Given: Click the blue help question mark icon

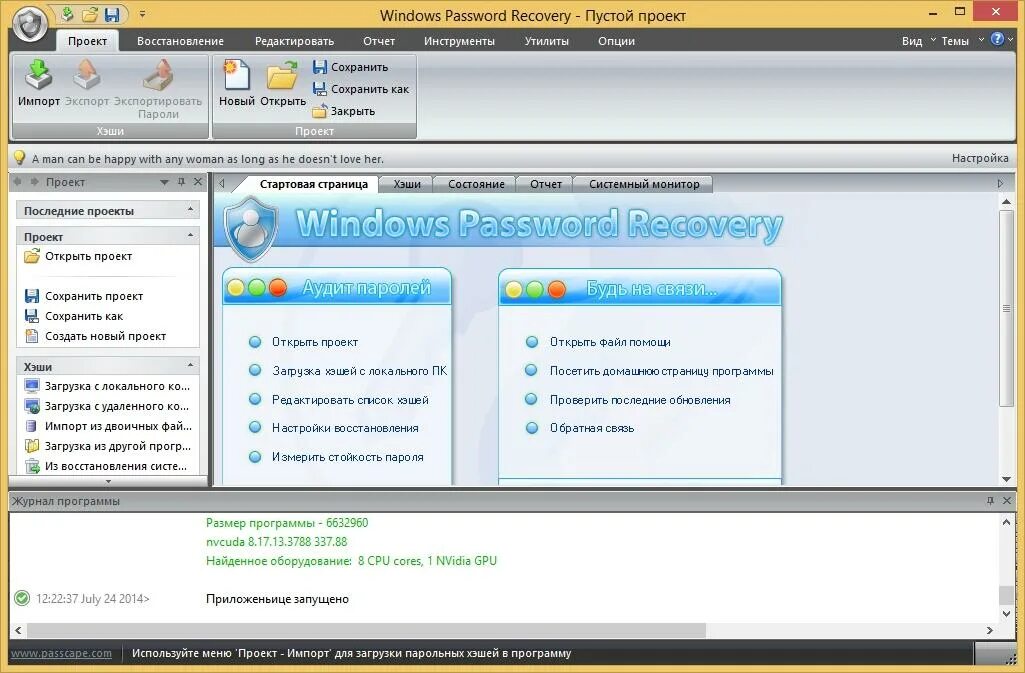Looking at the screenshot, I should click(997, 39).
